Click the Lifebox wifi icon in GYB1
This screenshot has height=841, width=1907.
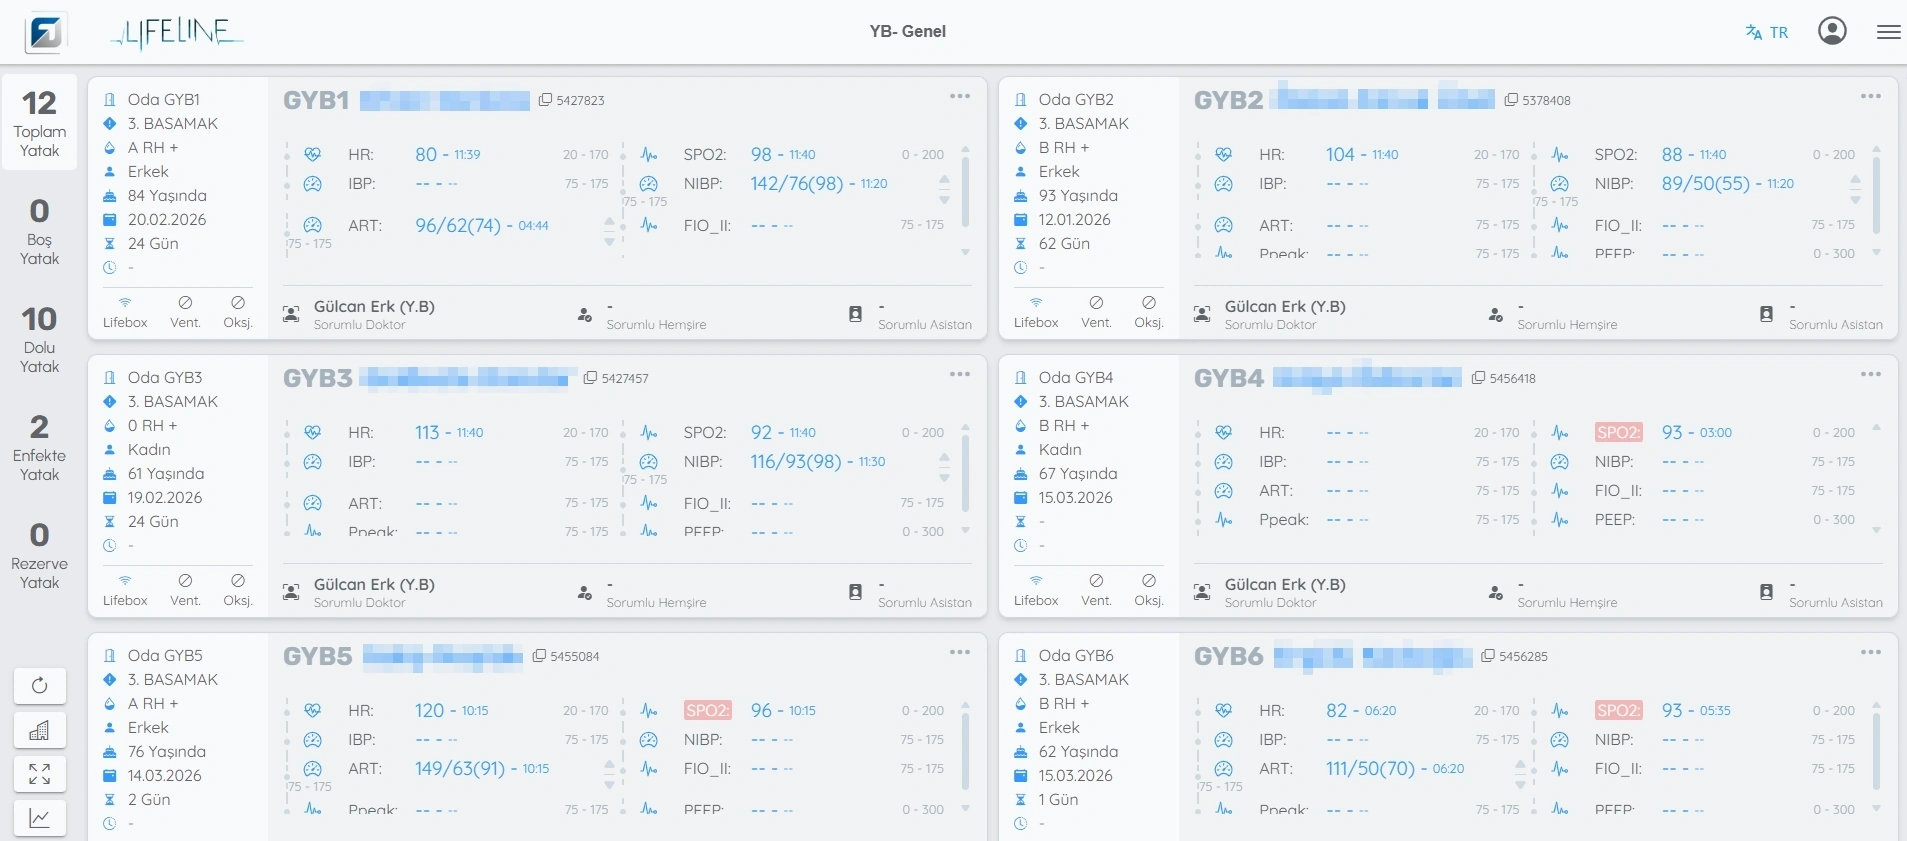(x=125, y=303)
